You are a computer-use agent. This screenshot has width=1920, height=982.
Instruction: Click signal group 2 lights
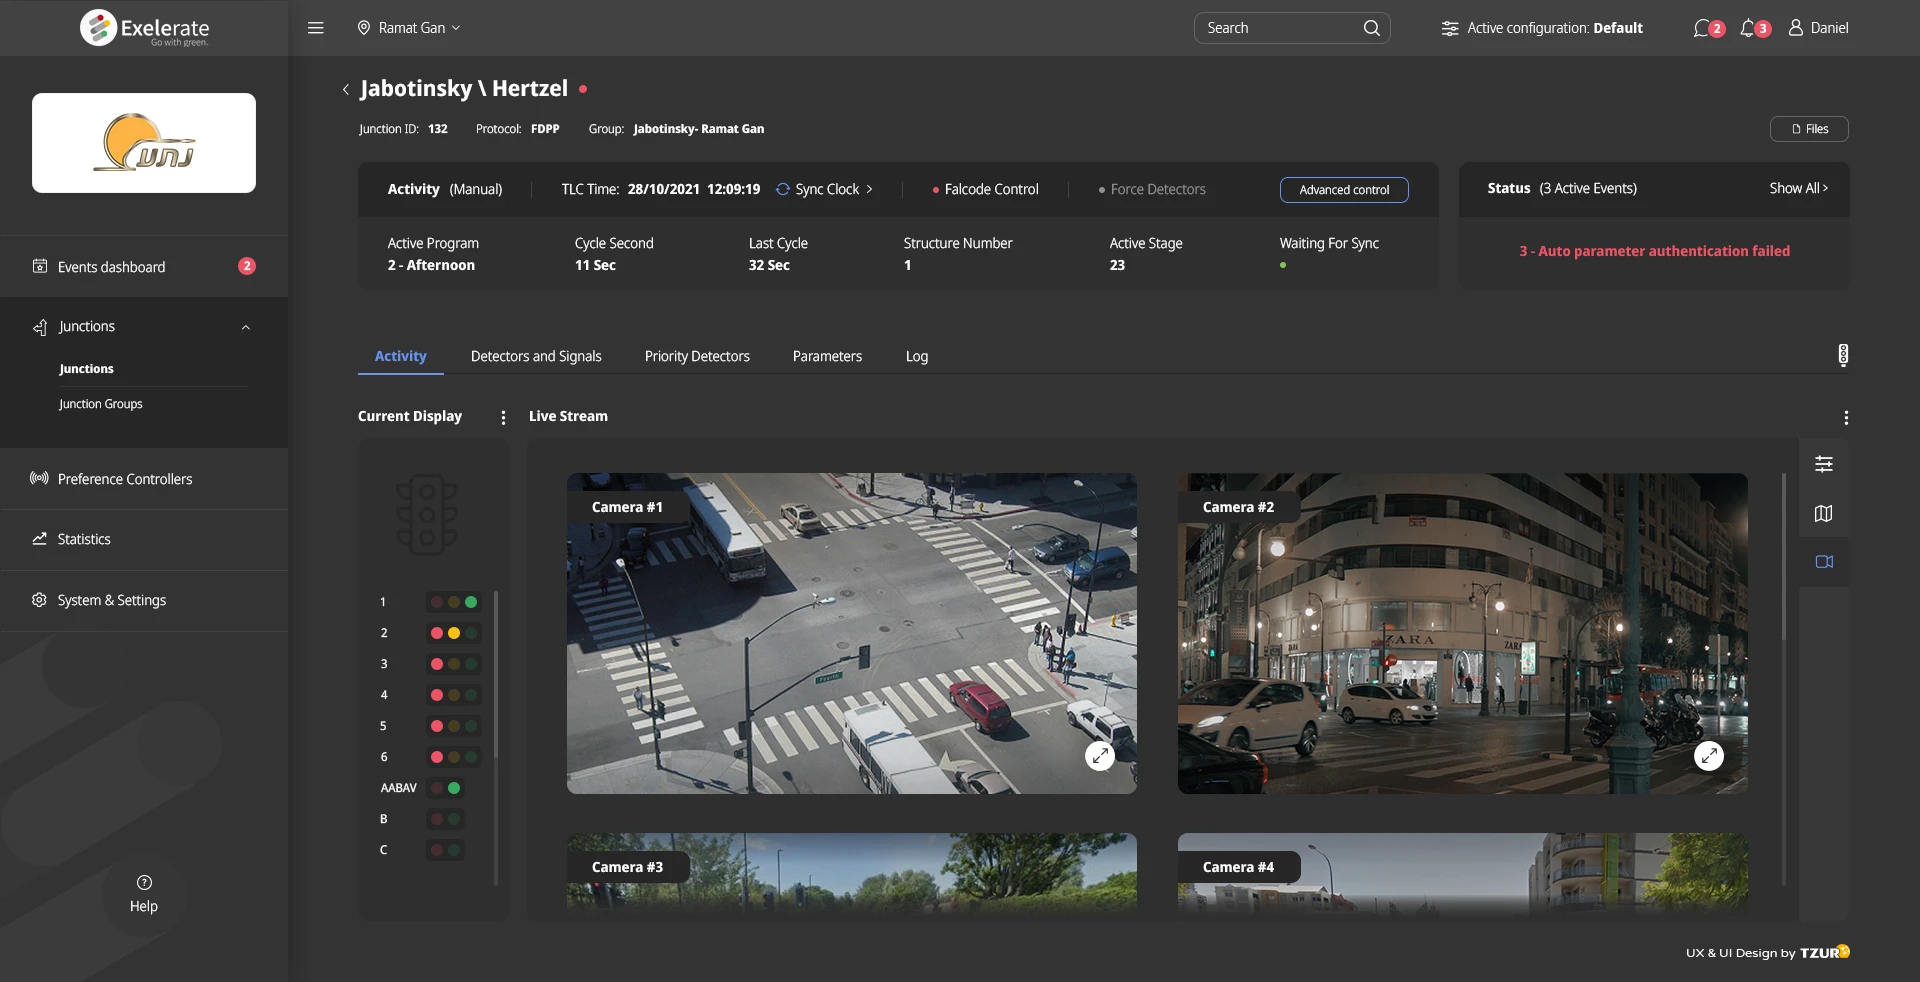click(x=454, y=633)
